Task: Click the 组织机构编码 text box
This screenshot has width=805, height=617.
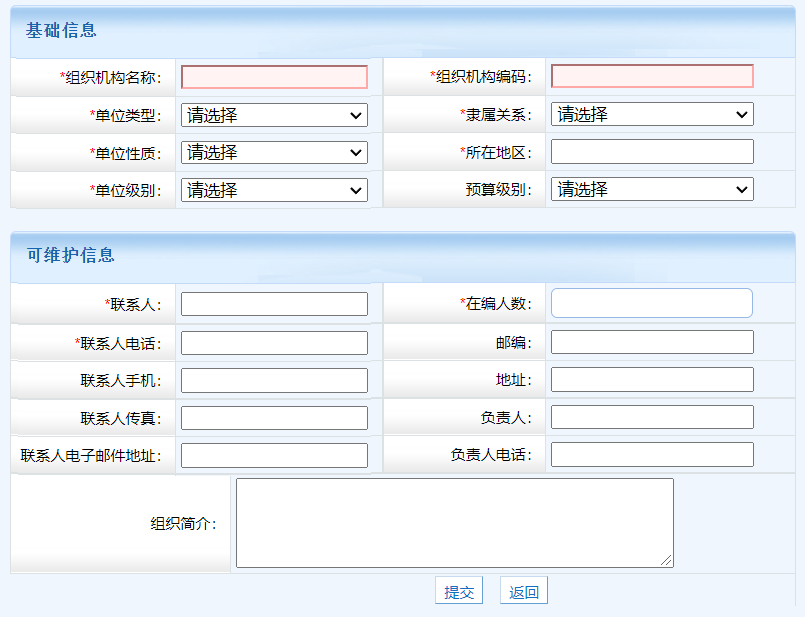Action: (x=652, y=76)
